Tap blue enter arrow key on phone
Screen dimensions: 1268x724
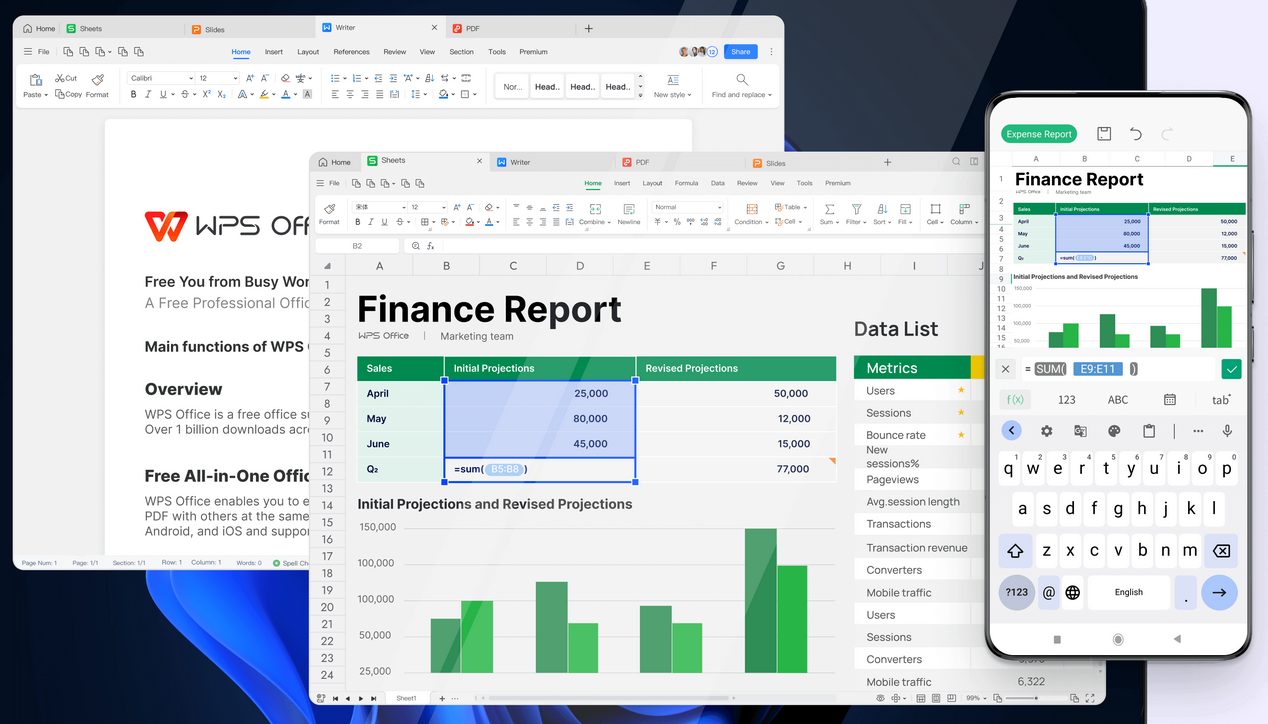coord(1219,592)
